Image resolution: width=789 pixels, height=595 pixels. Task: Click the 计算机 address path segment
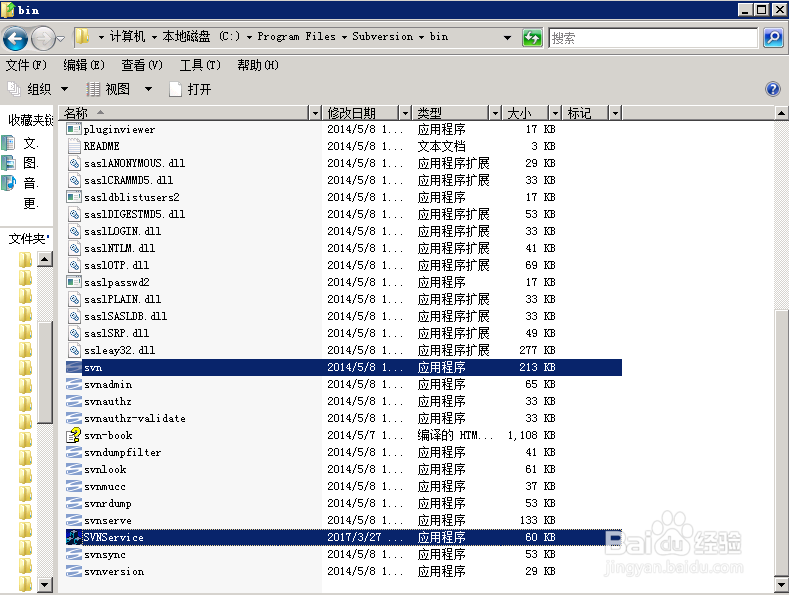127,36
